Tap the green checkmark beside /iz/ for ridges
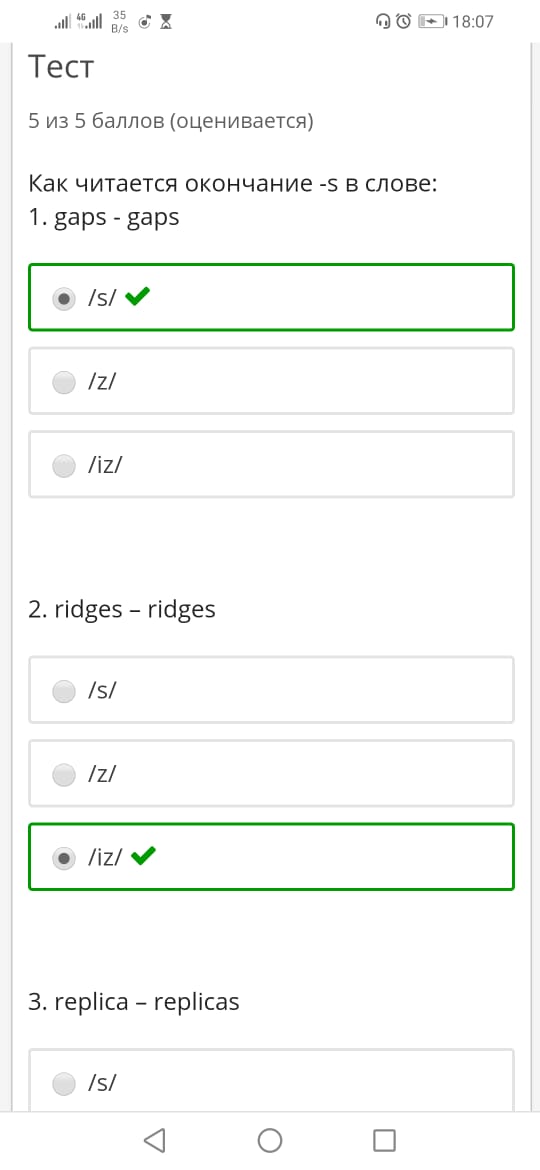 tap(142, 857)
